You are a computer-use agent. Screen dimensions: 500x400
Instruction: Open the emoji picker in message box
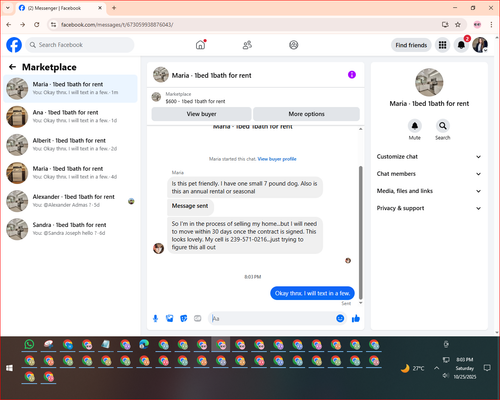click(x=340, y=318)
